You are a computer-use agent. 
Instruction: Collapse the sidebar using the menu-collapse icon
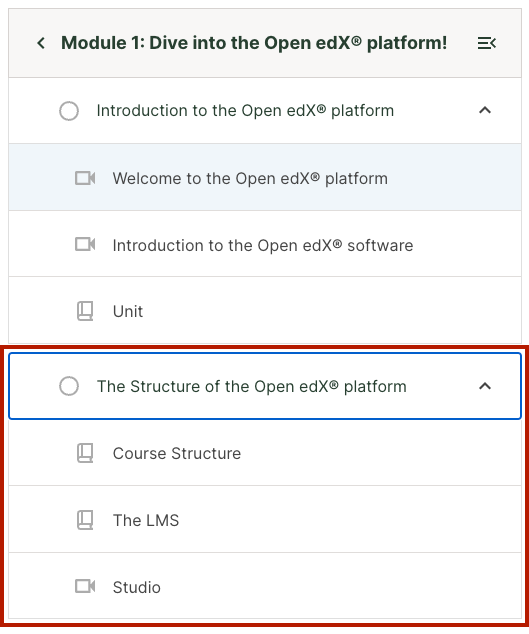pos(487,43)
